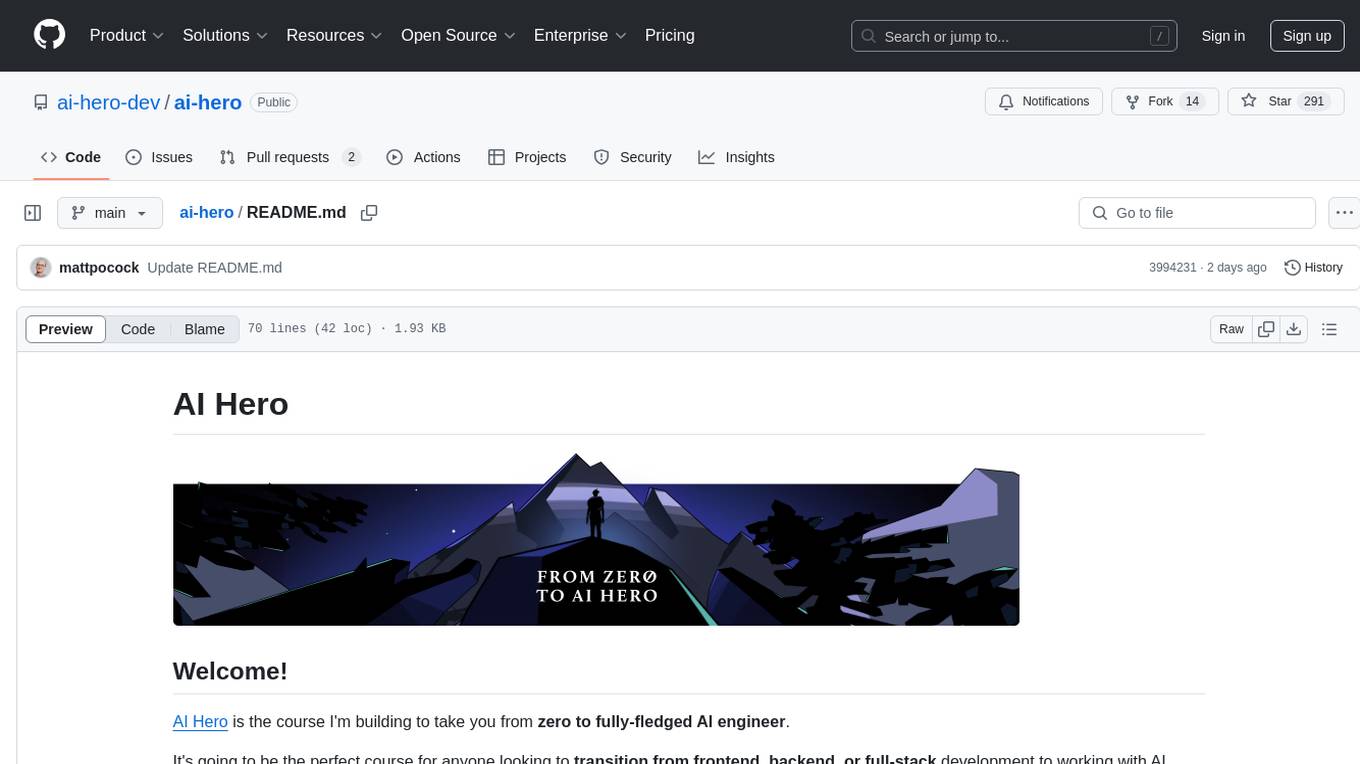Viewport: 1360px width, 764px height.
Task: Click the 291 stars count
Action: pyautogui.click(x=1314, y=102)
